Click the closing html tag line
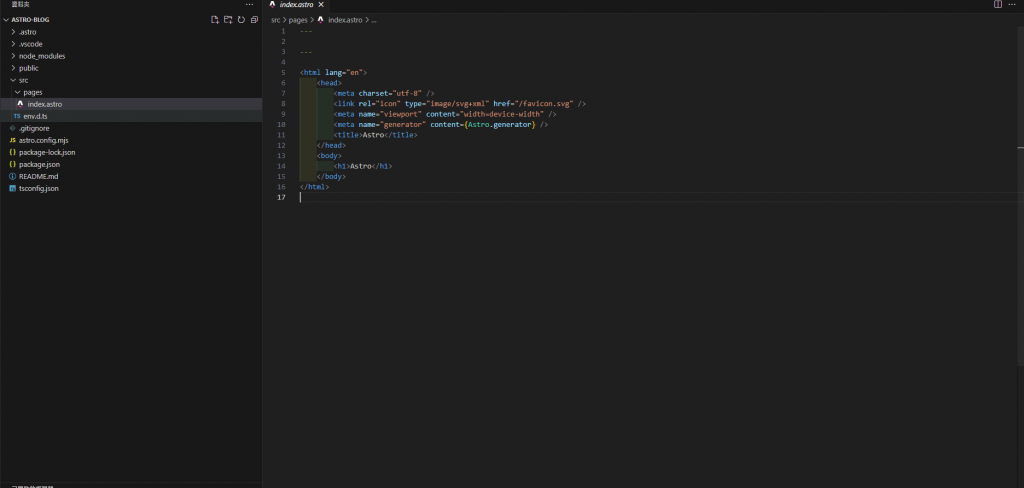The width and height of the screenshot is (1024, 488). (x=314, y=187)
